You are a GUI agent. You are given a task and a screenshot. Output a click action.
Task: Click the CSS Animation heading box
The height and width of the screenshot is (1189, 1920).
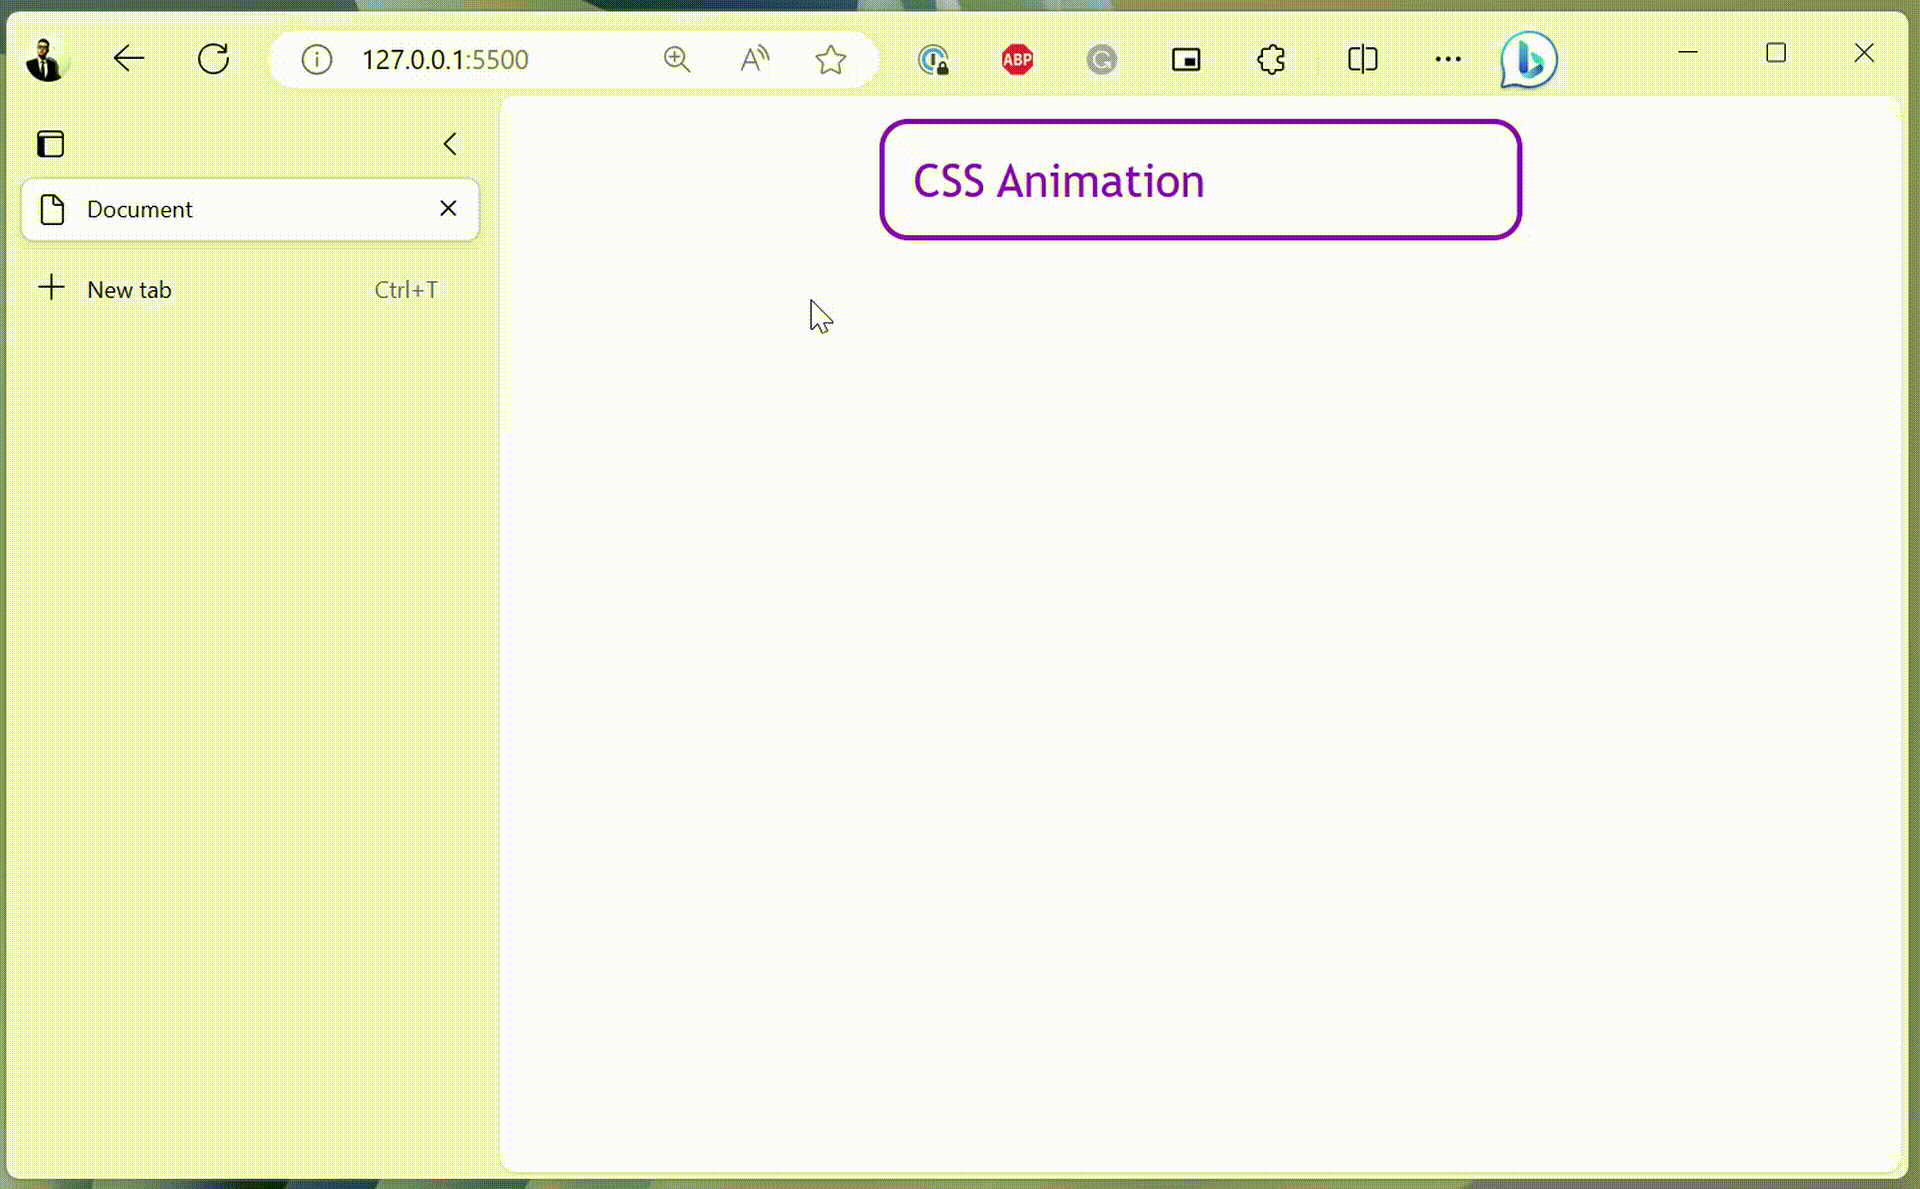1200,180
